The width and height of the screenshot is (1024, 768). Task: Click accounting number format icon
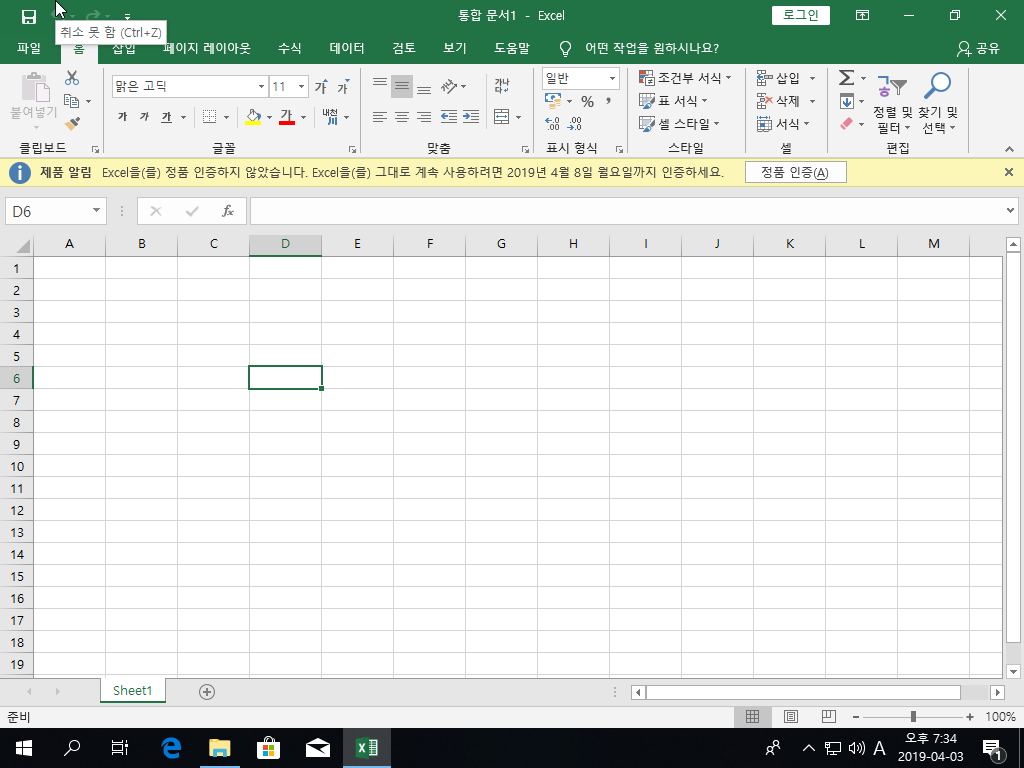tap(553, 101)
